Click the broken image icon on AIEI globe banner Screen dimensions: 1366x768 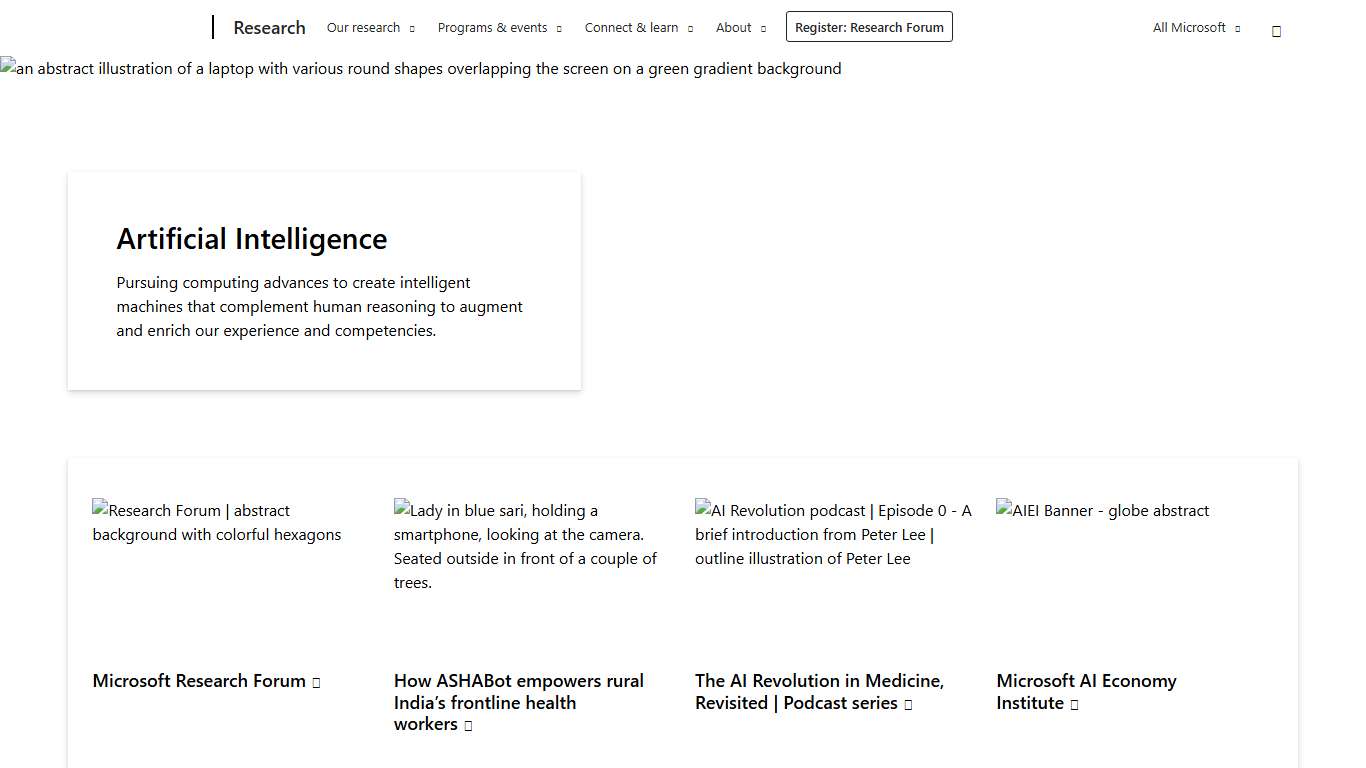coord(1003,510)
